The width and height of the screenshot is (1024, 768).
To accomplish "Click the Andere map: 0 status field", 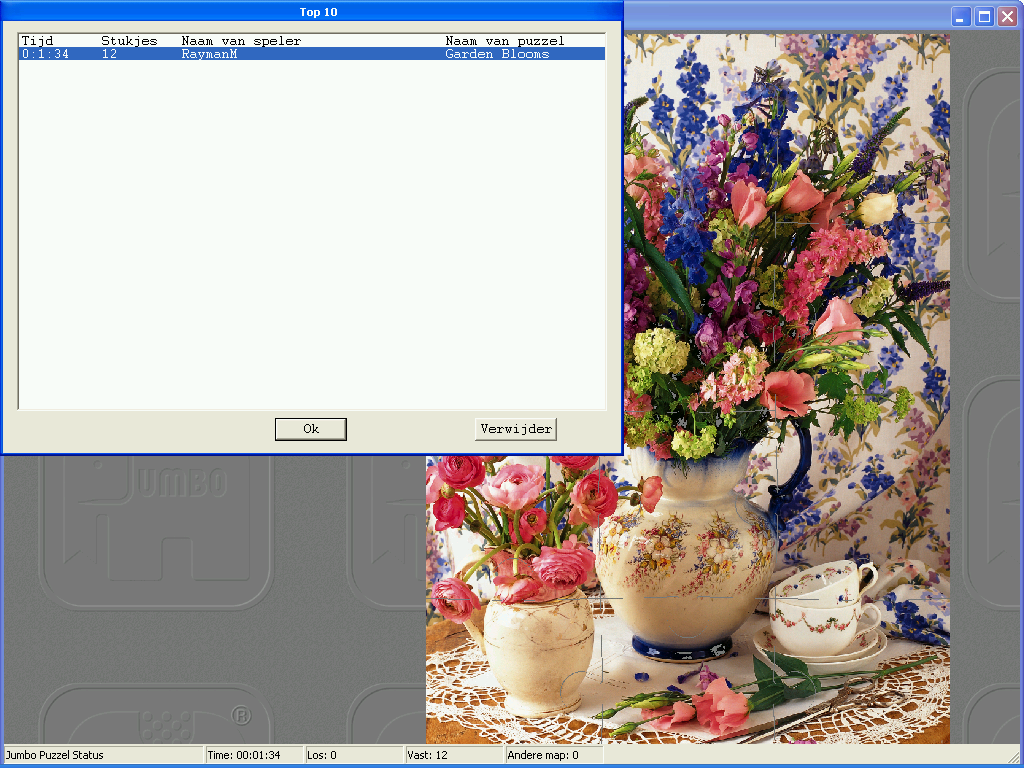I will point(554,755).
